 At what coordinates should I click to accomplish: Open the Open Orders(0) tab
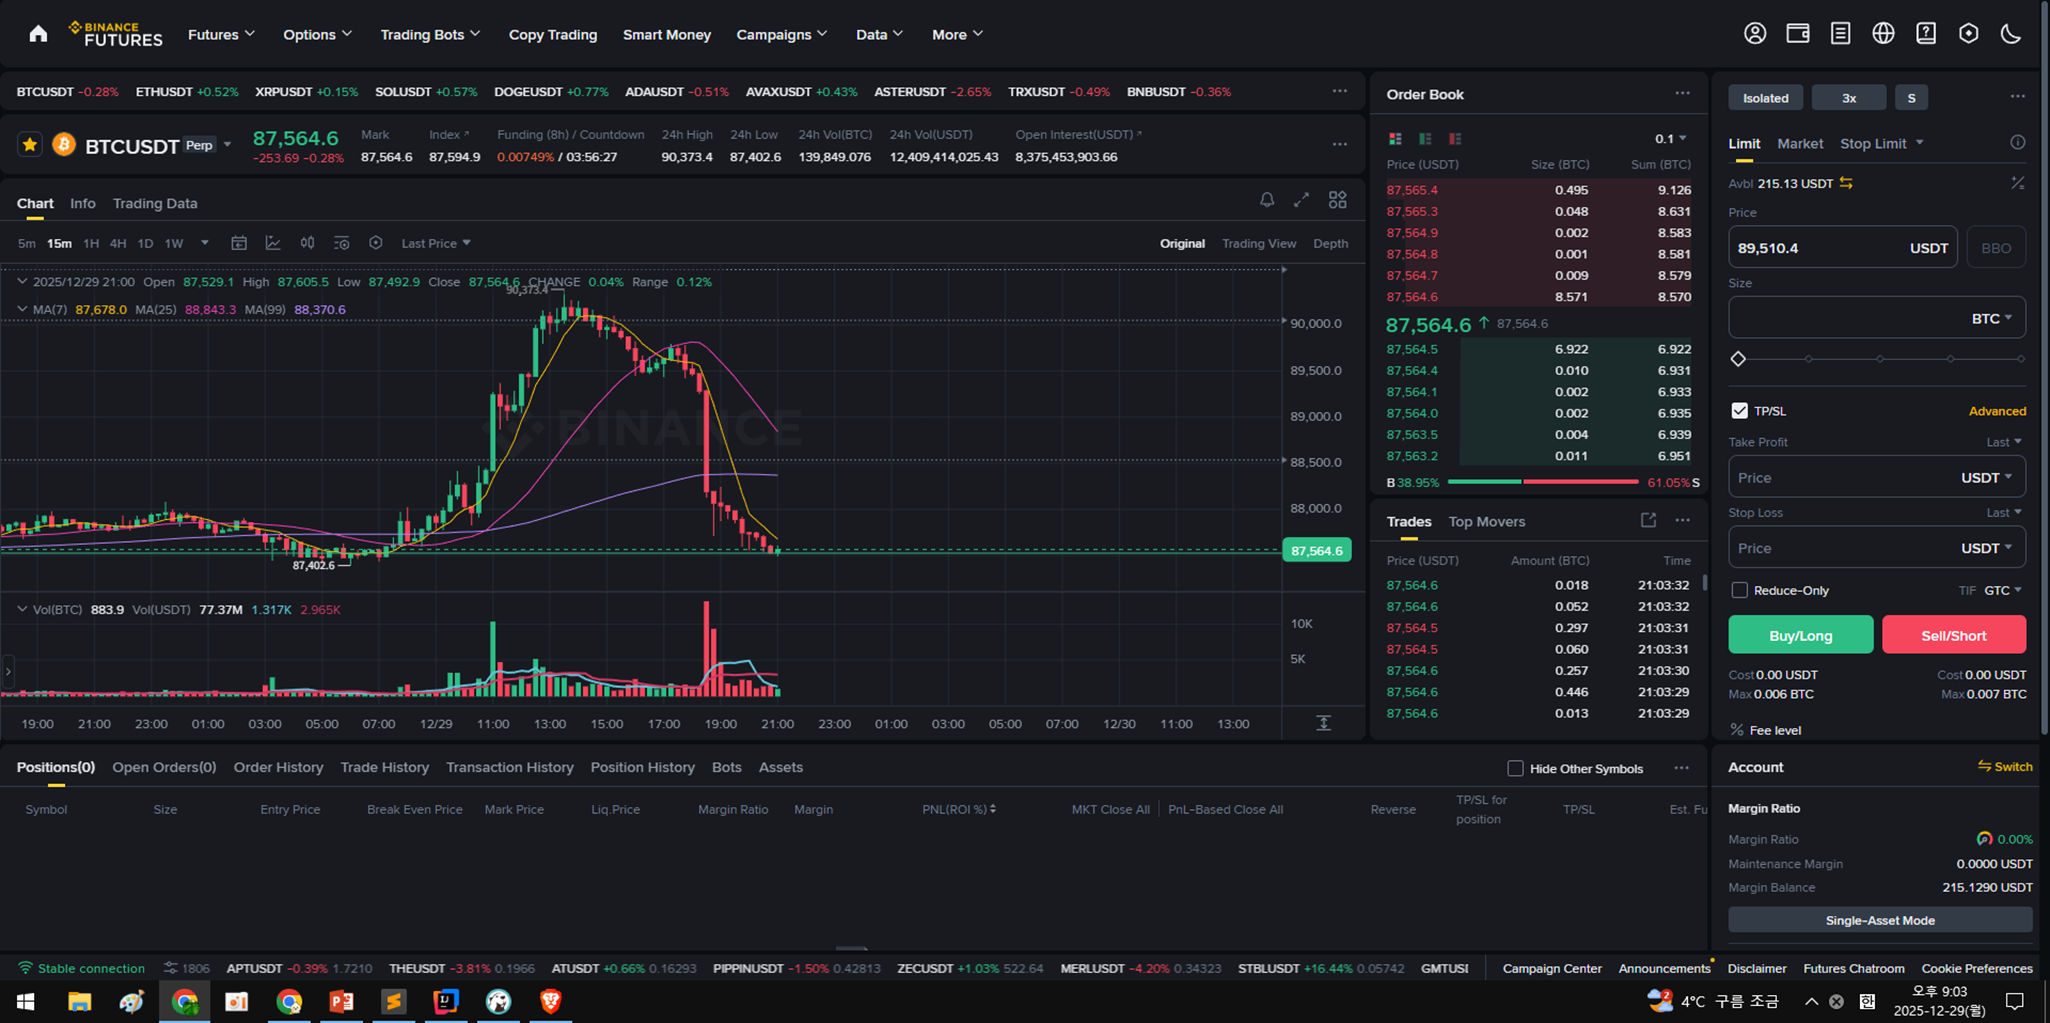tap(164, 767)
